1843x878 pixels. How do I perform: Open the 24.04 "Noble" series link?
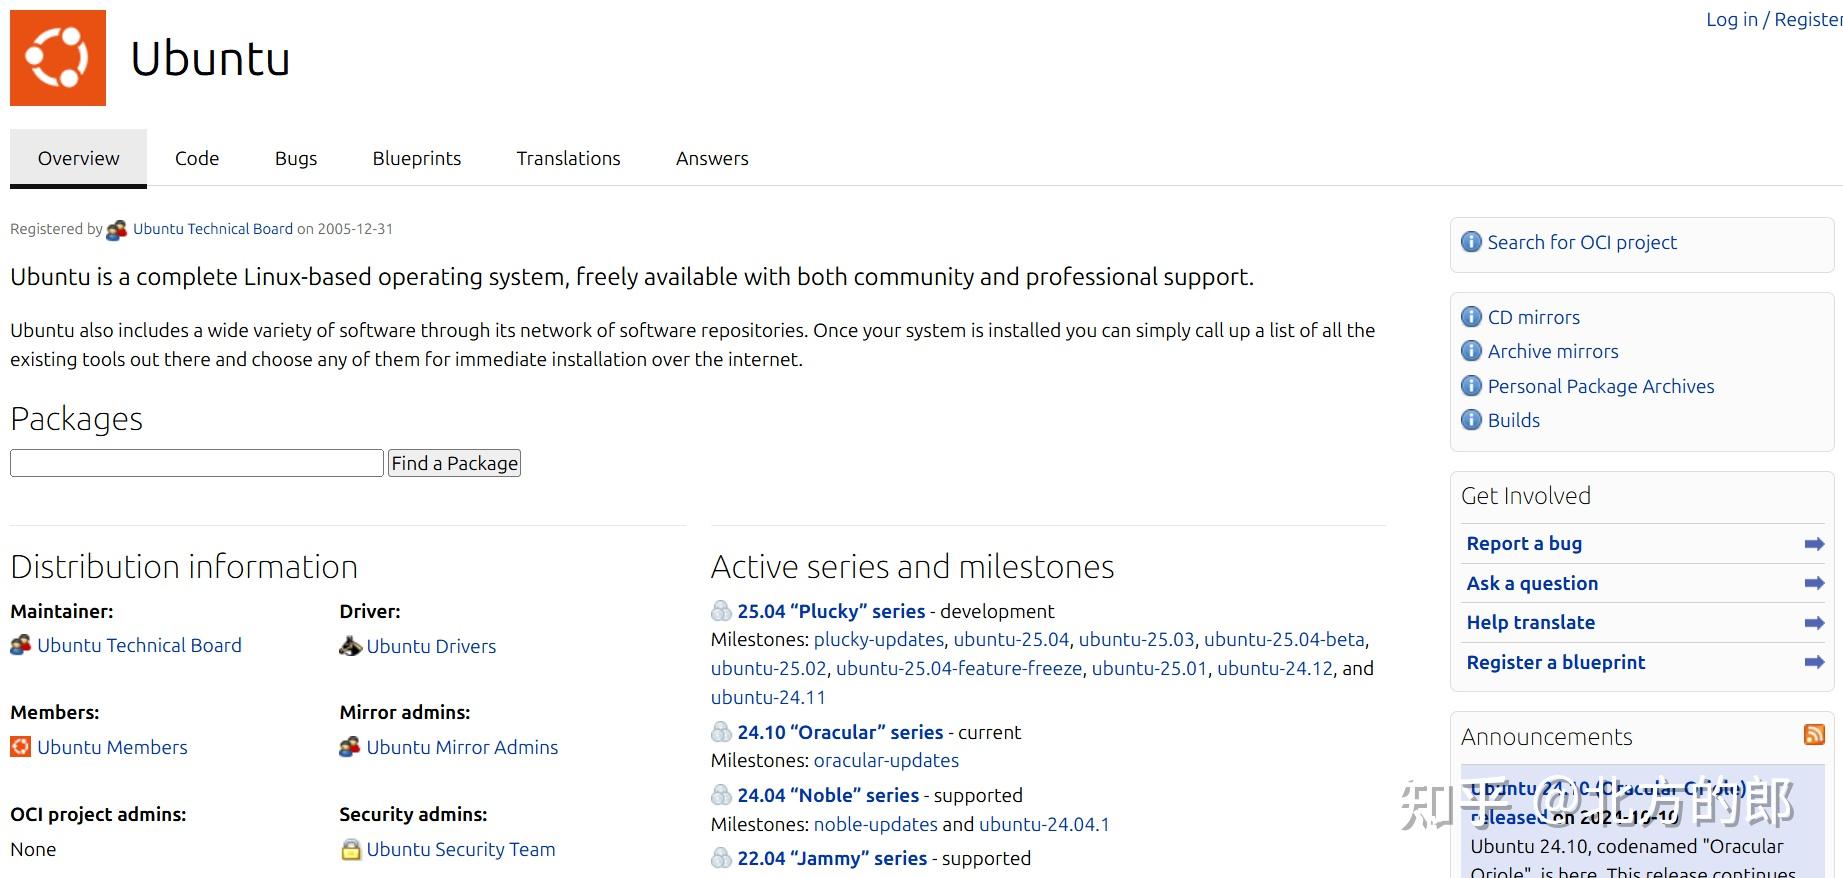pos(828,795)
